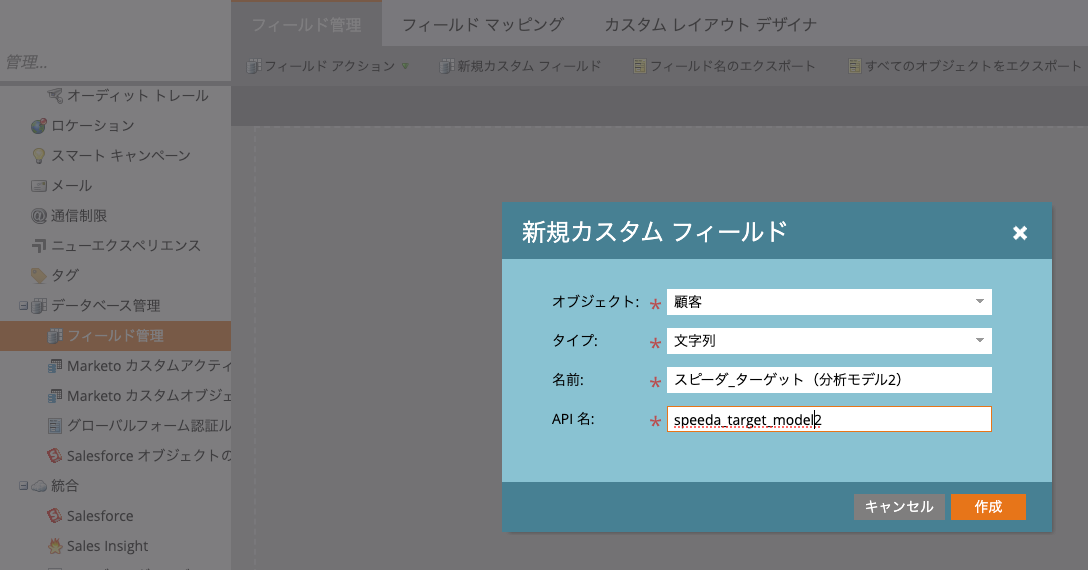Image resolution: width=1088 pixels, height=570 pixels.
Task: Collapse the 統合 tree node
Action: coord(22,486)
